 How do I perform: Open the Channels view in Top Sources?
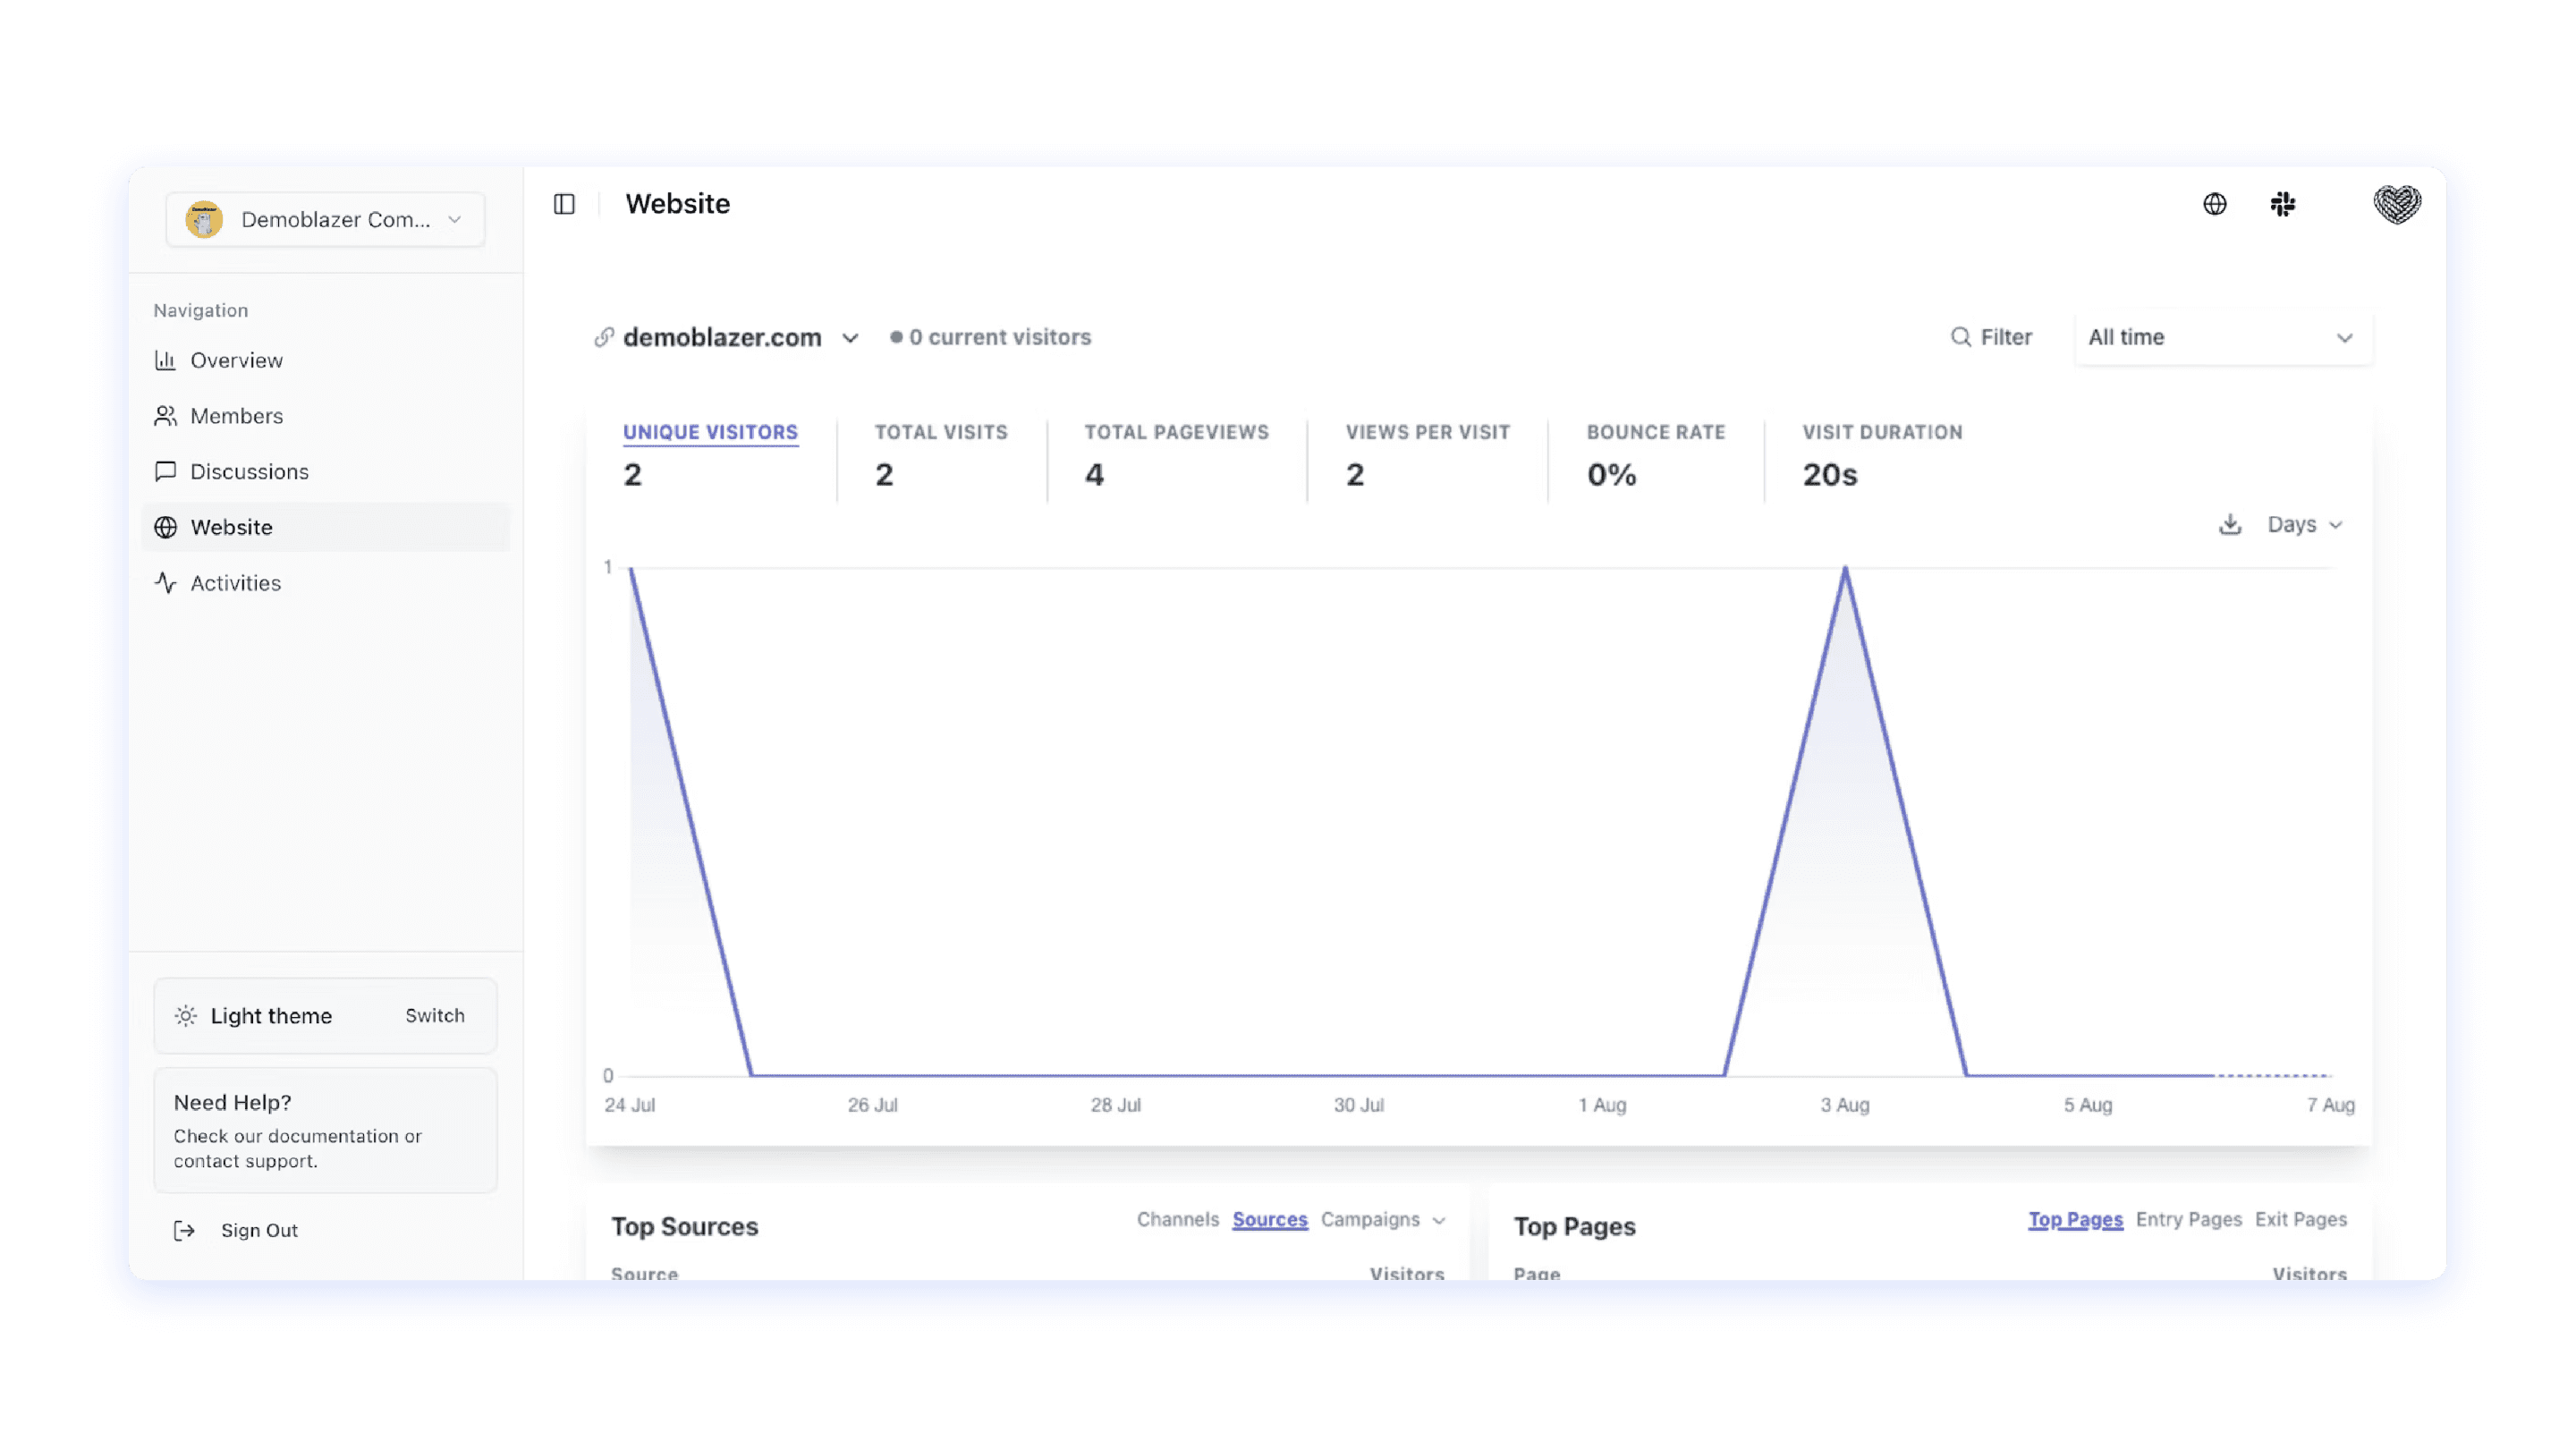[x=1177, y=1219]
